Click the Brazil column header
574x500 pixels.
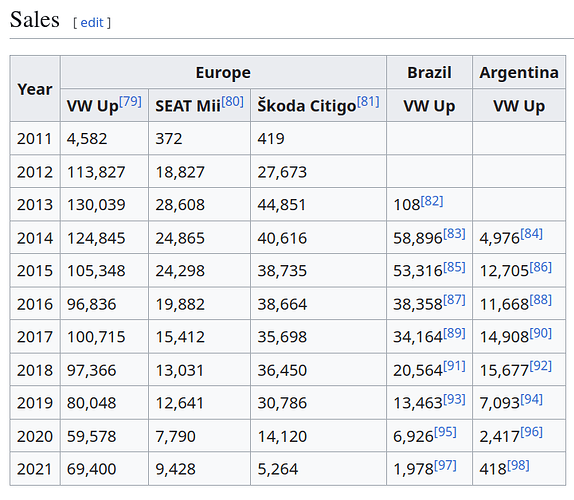pos(429,72)
